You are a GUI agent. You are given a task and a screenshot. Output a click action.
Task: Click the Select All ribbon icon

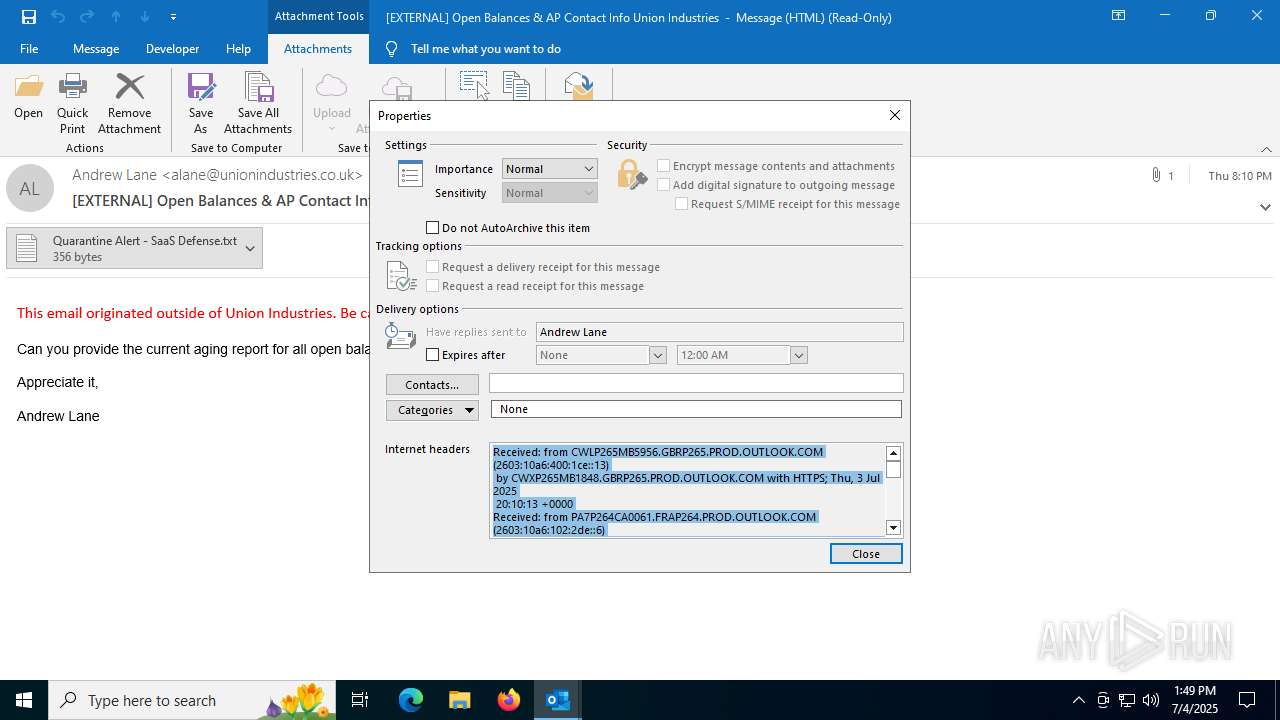point(474,86)
